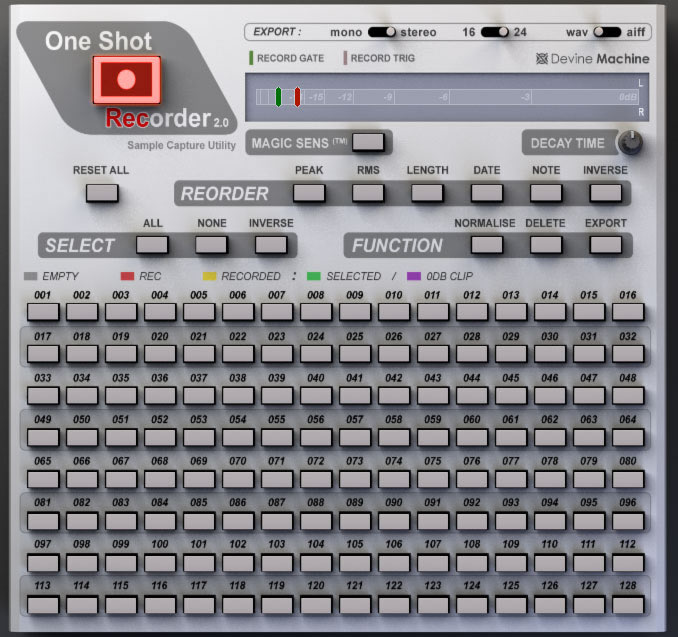Screen dimensions: 678x637
Task: Click the red record trig marker
Action: (297, 97)
